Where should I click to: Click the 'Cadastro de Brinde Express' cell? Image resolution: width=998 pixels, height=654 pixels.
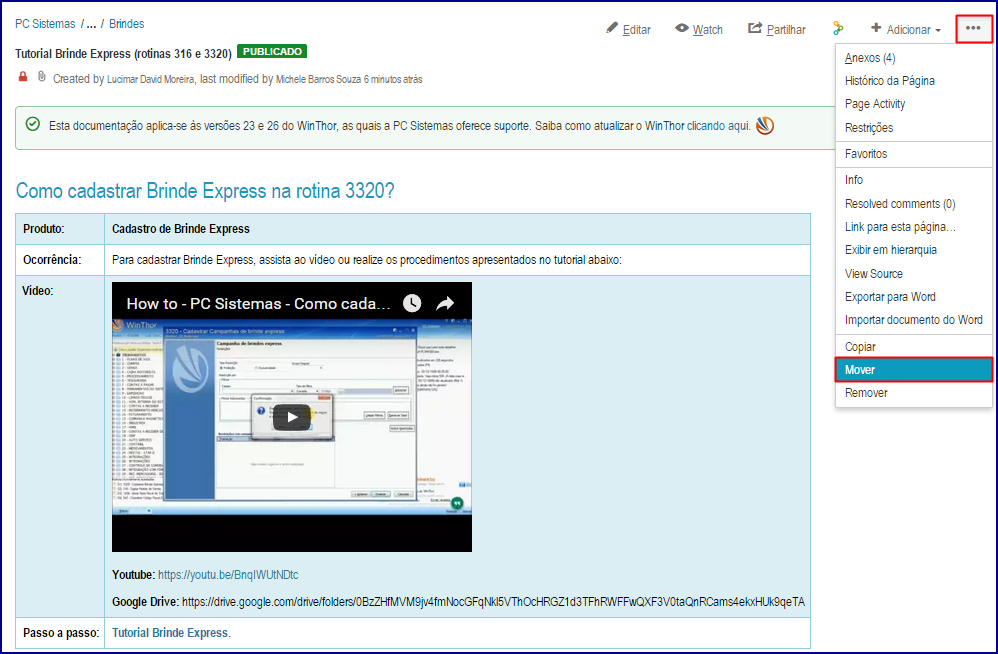pos(458,229)
